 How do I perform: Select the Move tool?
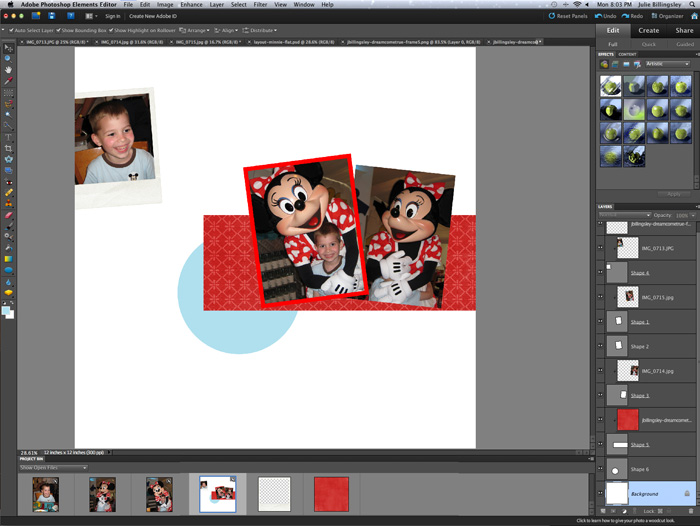8,48
